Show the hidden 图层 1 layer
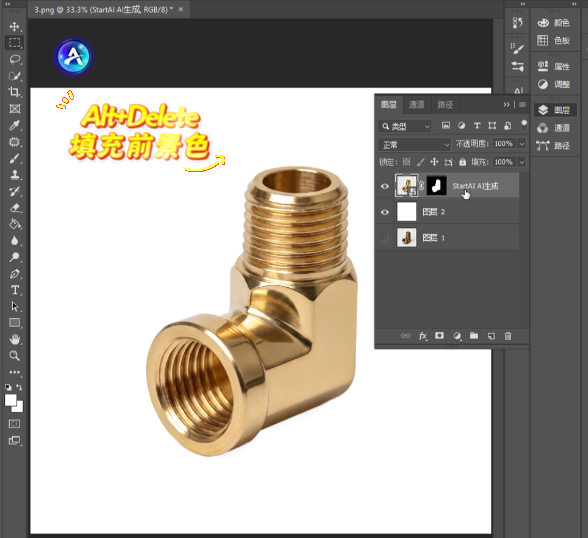This screenshot has width=588, height=538. coord(385,238)
